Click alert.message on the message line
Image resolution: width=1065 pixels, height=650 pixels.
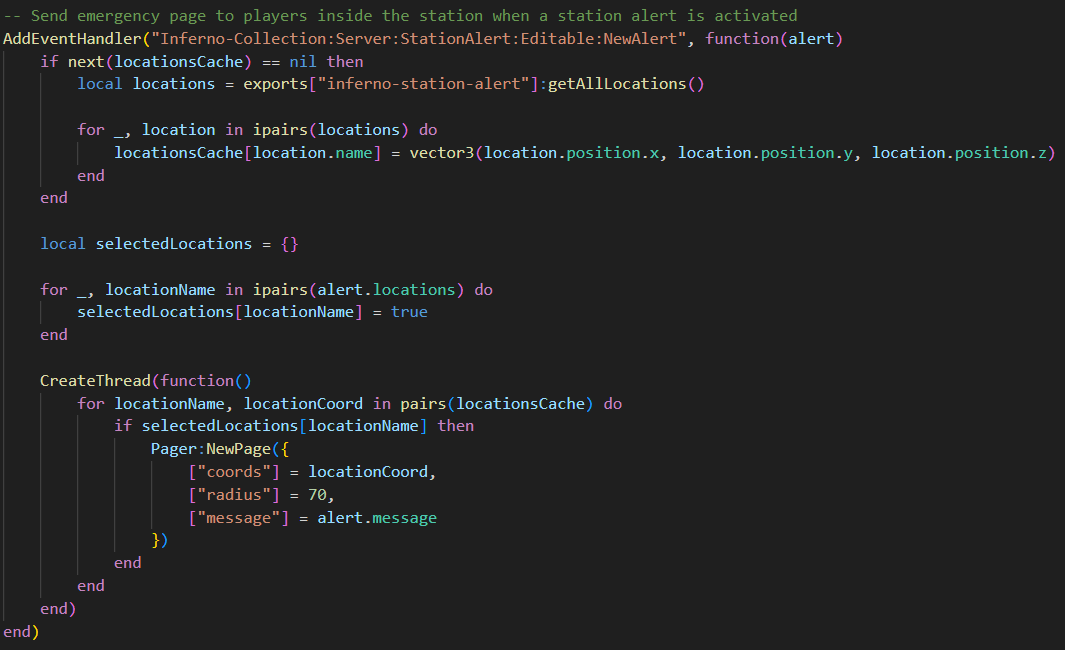tap(377, 518)
